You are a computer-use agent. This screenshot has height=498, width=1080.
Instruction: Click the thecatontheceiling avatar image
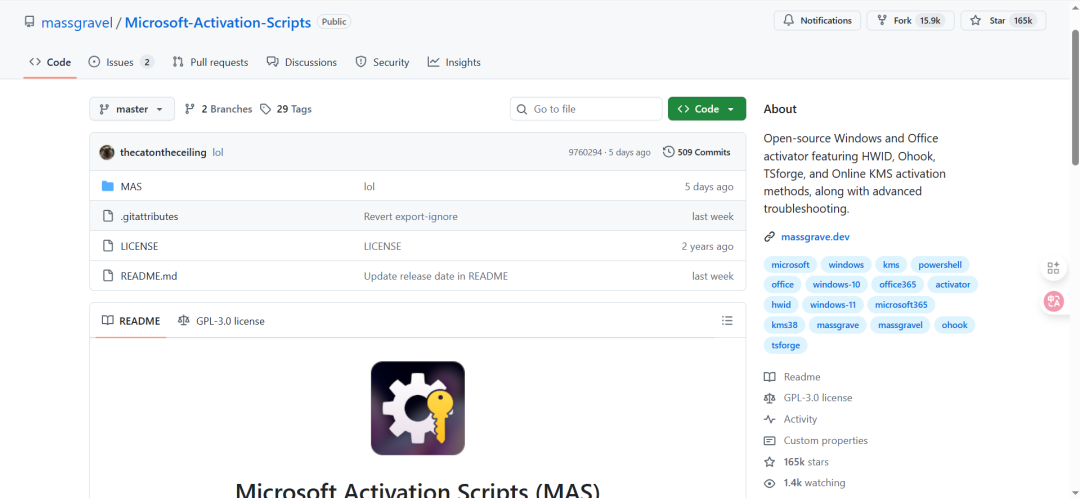click(107, 152)
